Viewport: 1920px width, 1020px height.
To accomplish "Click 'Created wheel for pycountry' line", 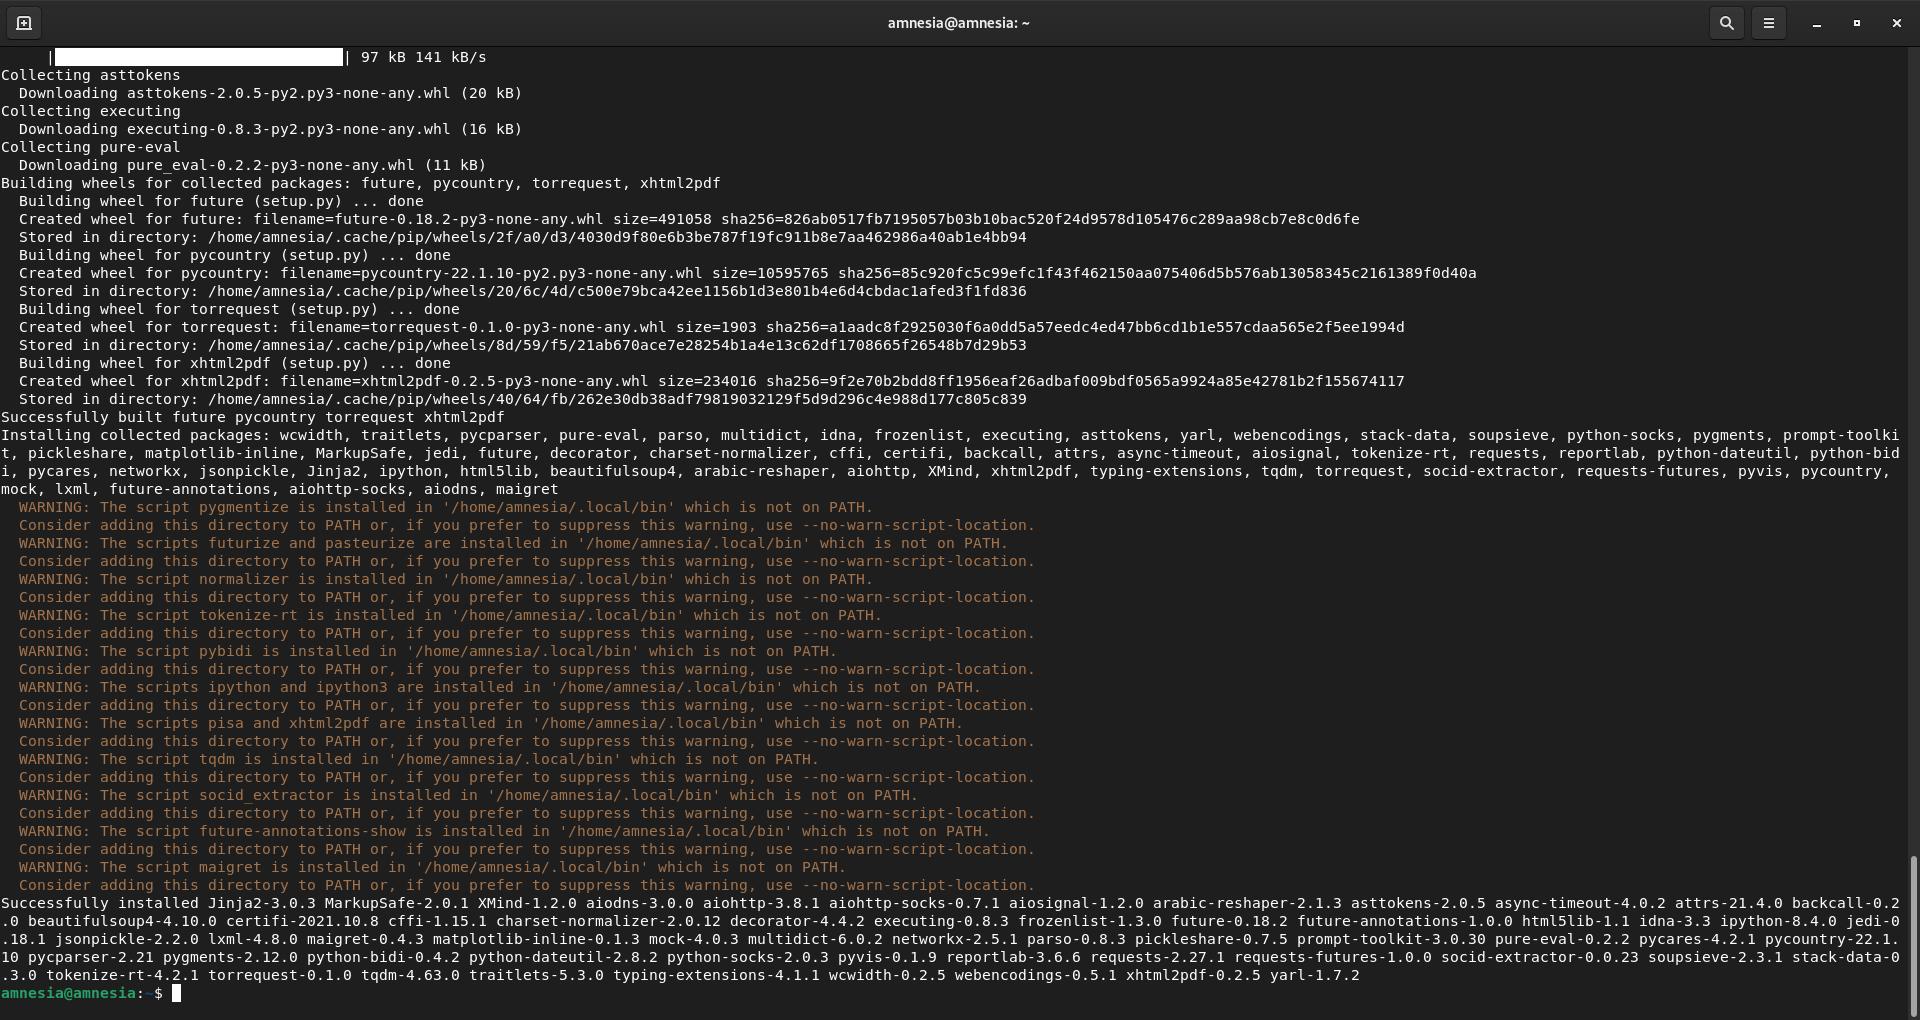I will (x=747, y=273).
